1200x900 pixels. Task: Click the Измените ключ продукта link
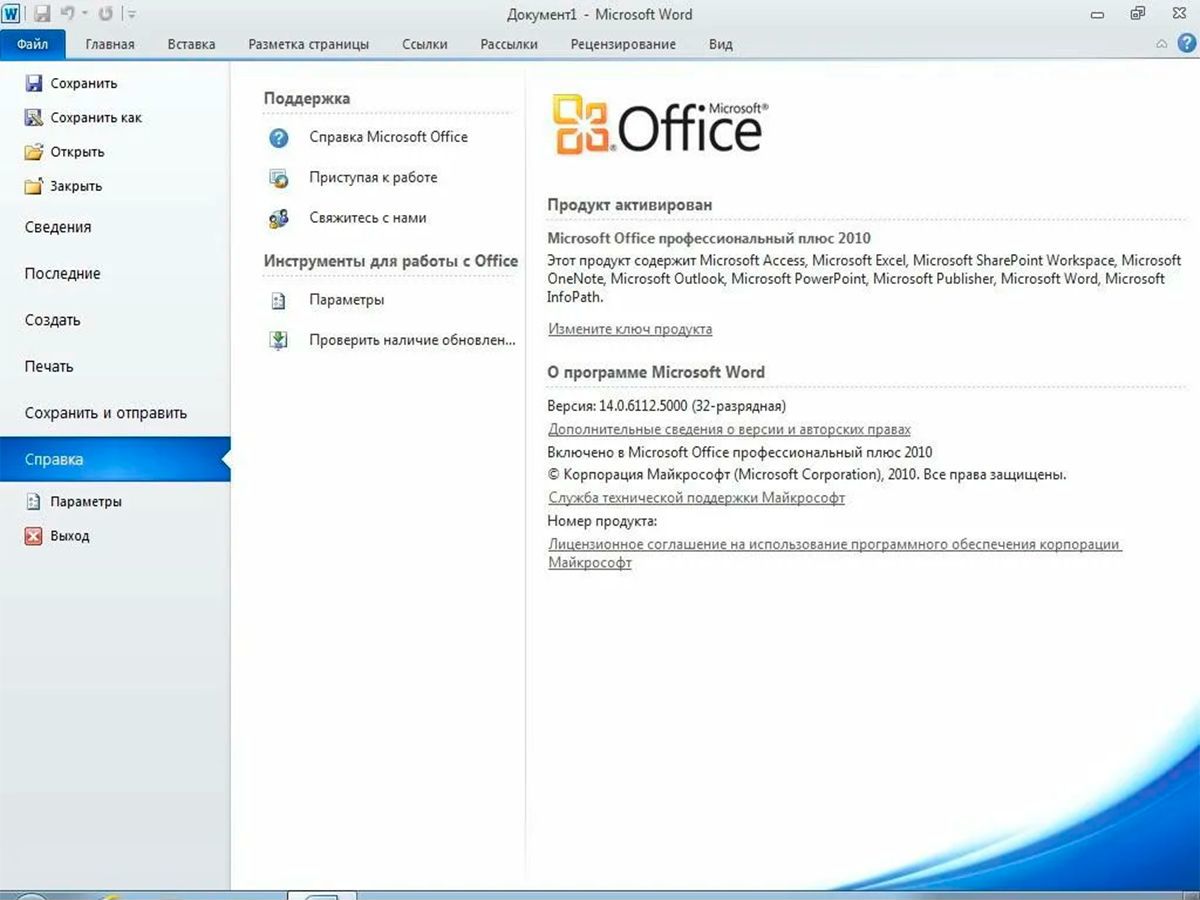[630, 329]
